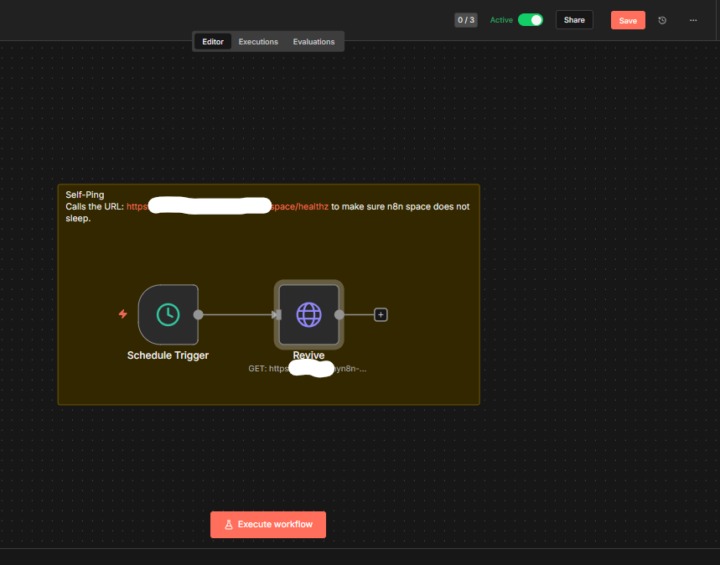Select the Schedule Trigger clock node
720x565 pixels.
168,314
